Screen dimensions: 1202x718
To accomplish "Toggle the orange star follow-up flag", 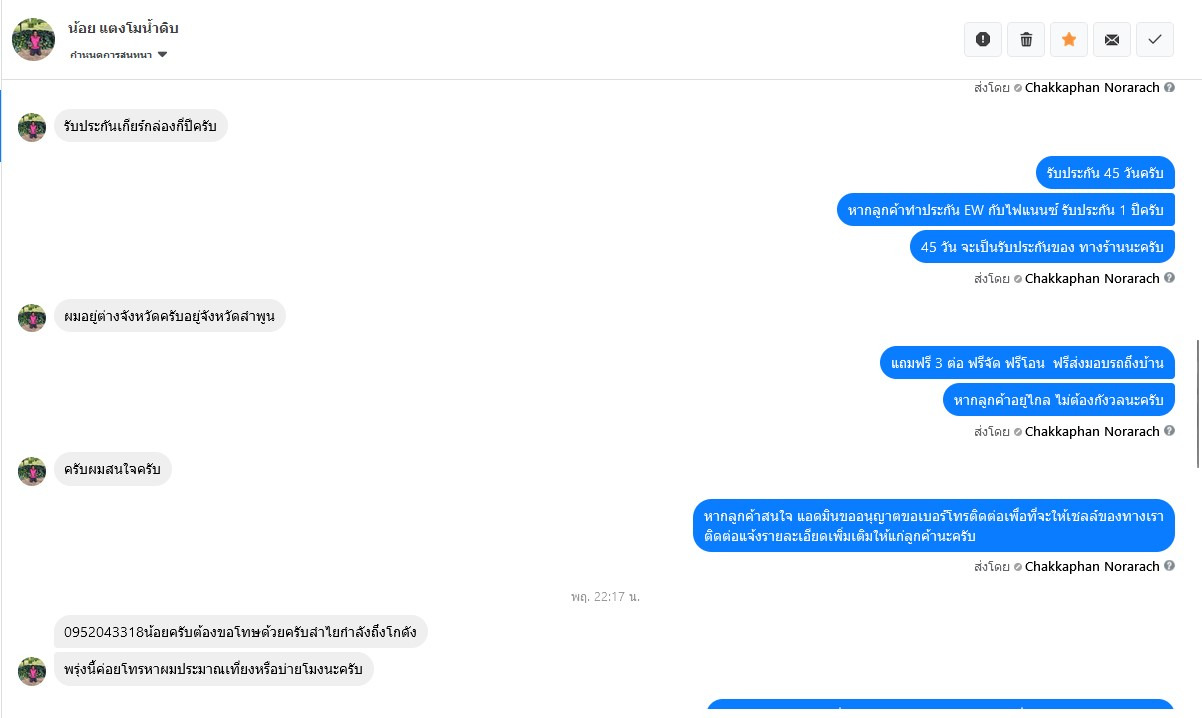I will (1068, 39).
